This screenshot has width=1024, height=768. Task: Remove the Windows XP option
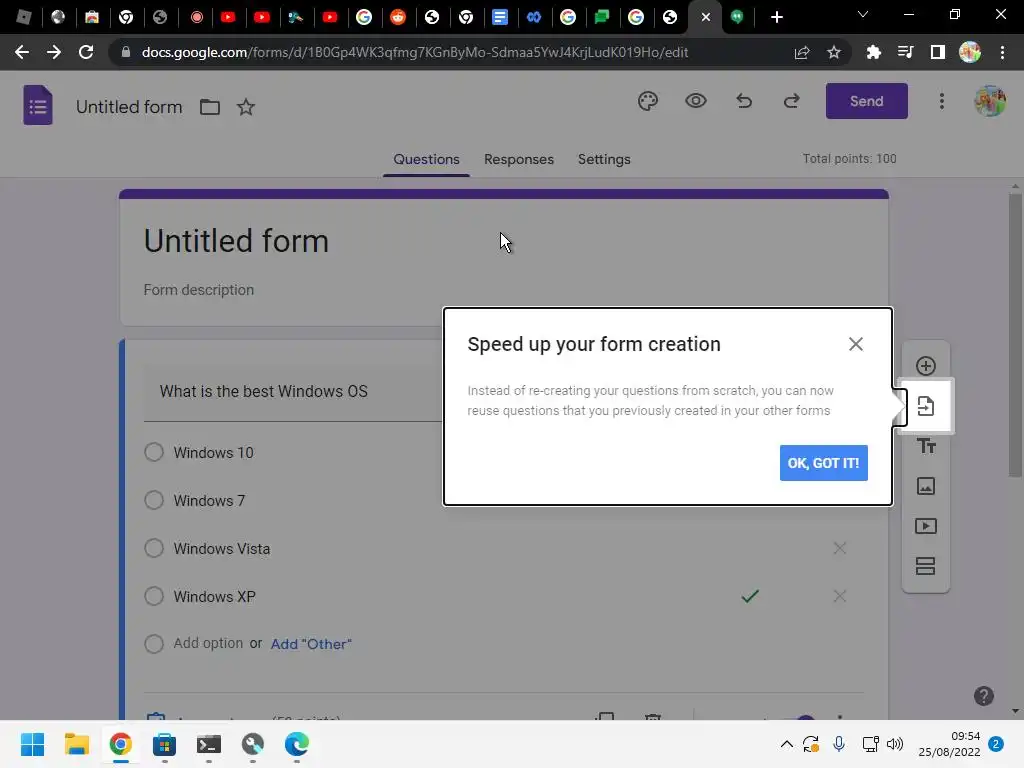(840, 596)
